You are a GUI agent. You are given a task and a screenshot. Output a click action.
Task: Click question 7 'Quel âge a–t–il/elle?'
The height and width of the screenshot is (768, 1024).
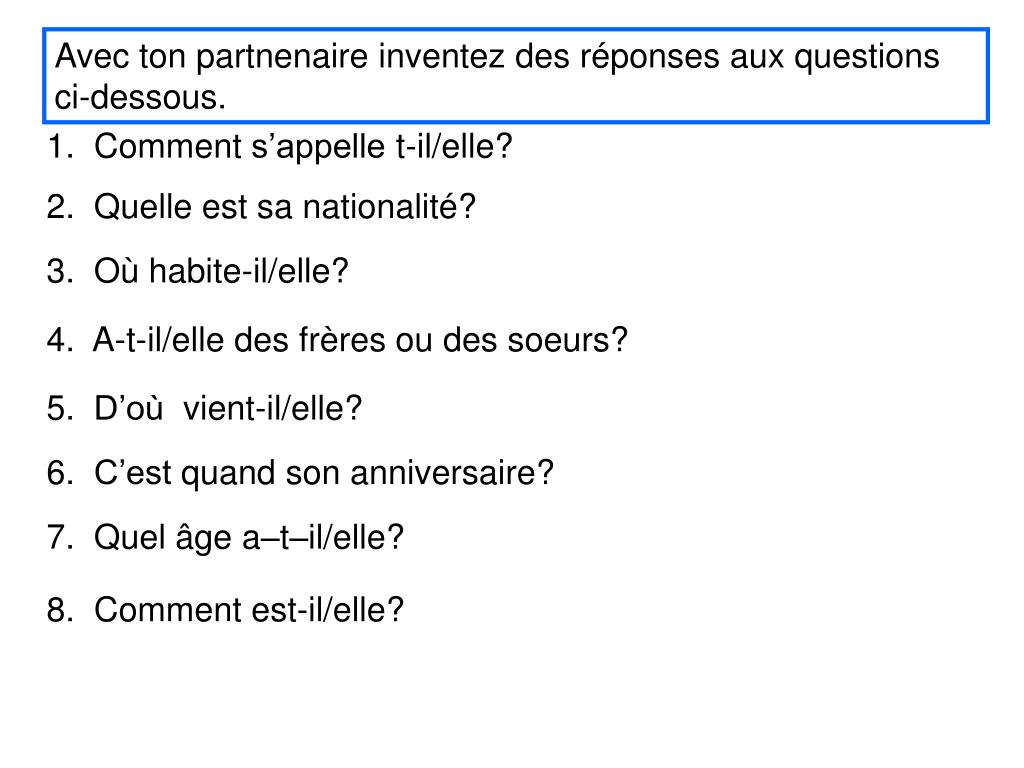coord(249,539)
